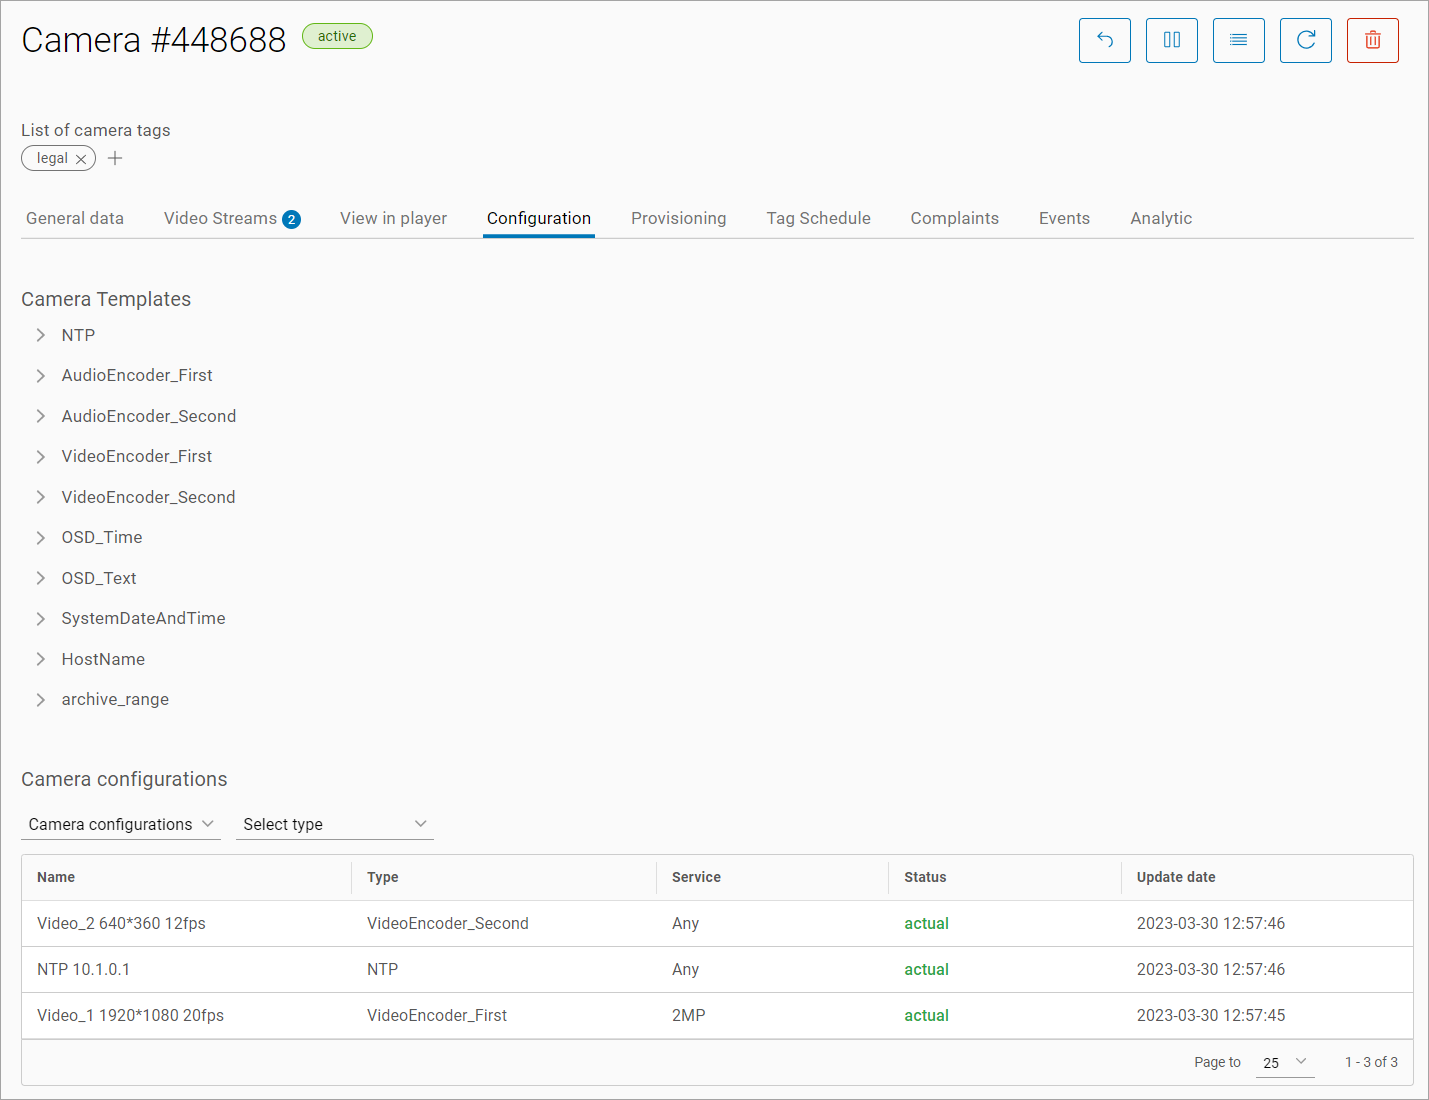The height and width of the screenshot is (1100, 1429).
Task: Open the Camera configurations dropdown
Action: pos(120,824)
